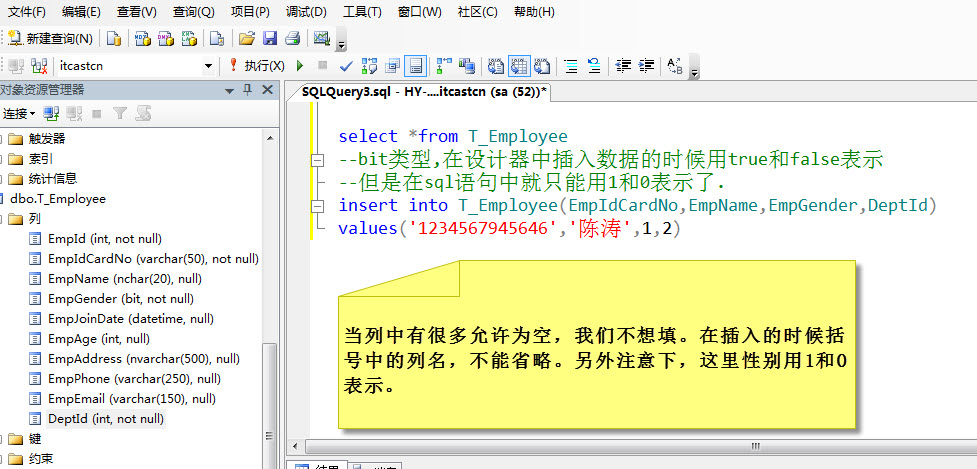Select column EmpName (nchar(20), null)
The image size is (977, 469).
(x=125, y=278)
